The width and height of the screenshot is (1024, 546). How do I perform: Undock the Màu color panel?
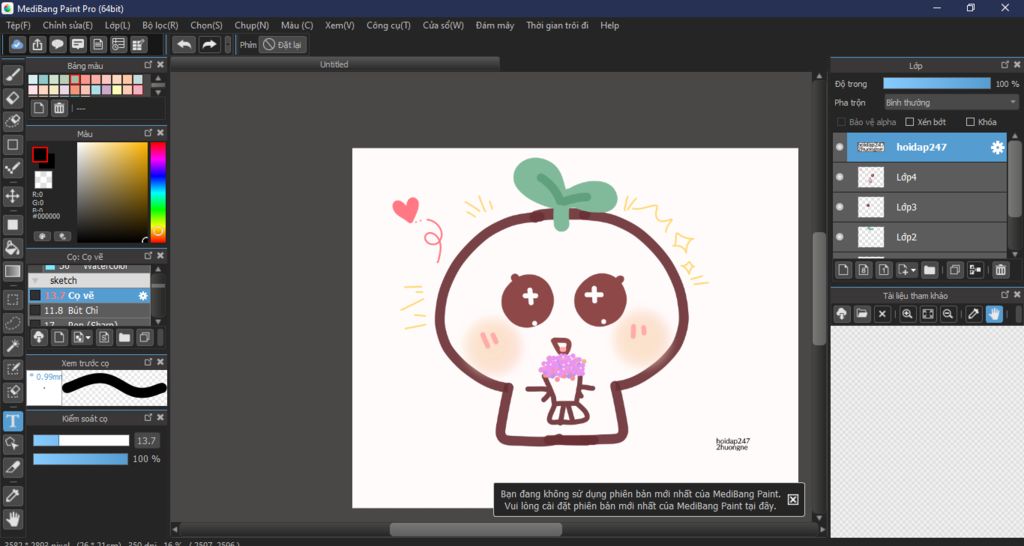point(148,133)
